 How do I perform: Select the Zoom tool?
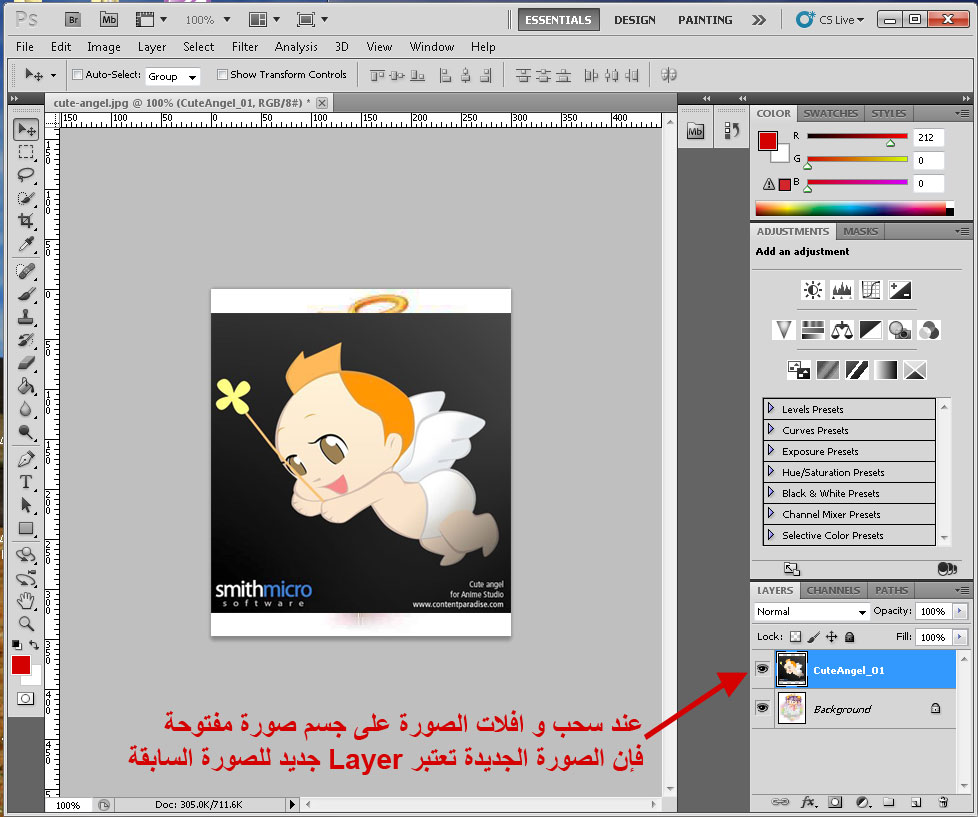26,623
